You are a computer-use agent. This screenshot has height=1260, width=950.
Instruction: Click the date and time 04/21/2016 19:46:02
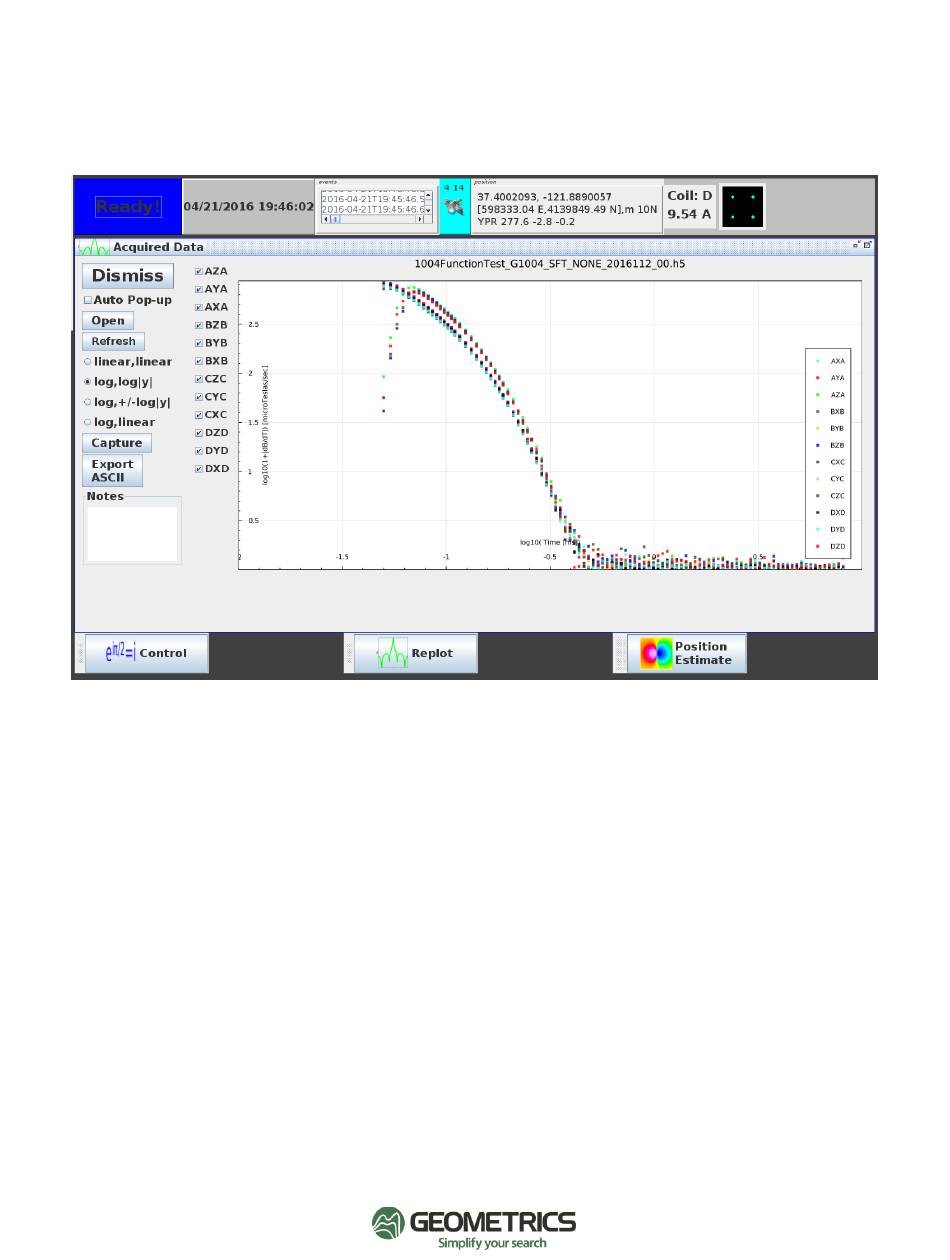pos(249,207)
